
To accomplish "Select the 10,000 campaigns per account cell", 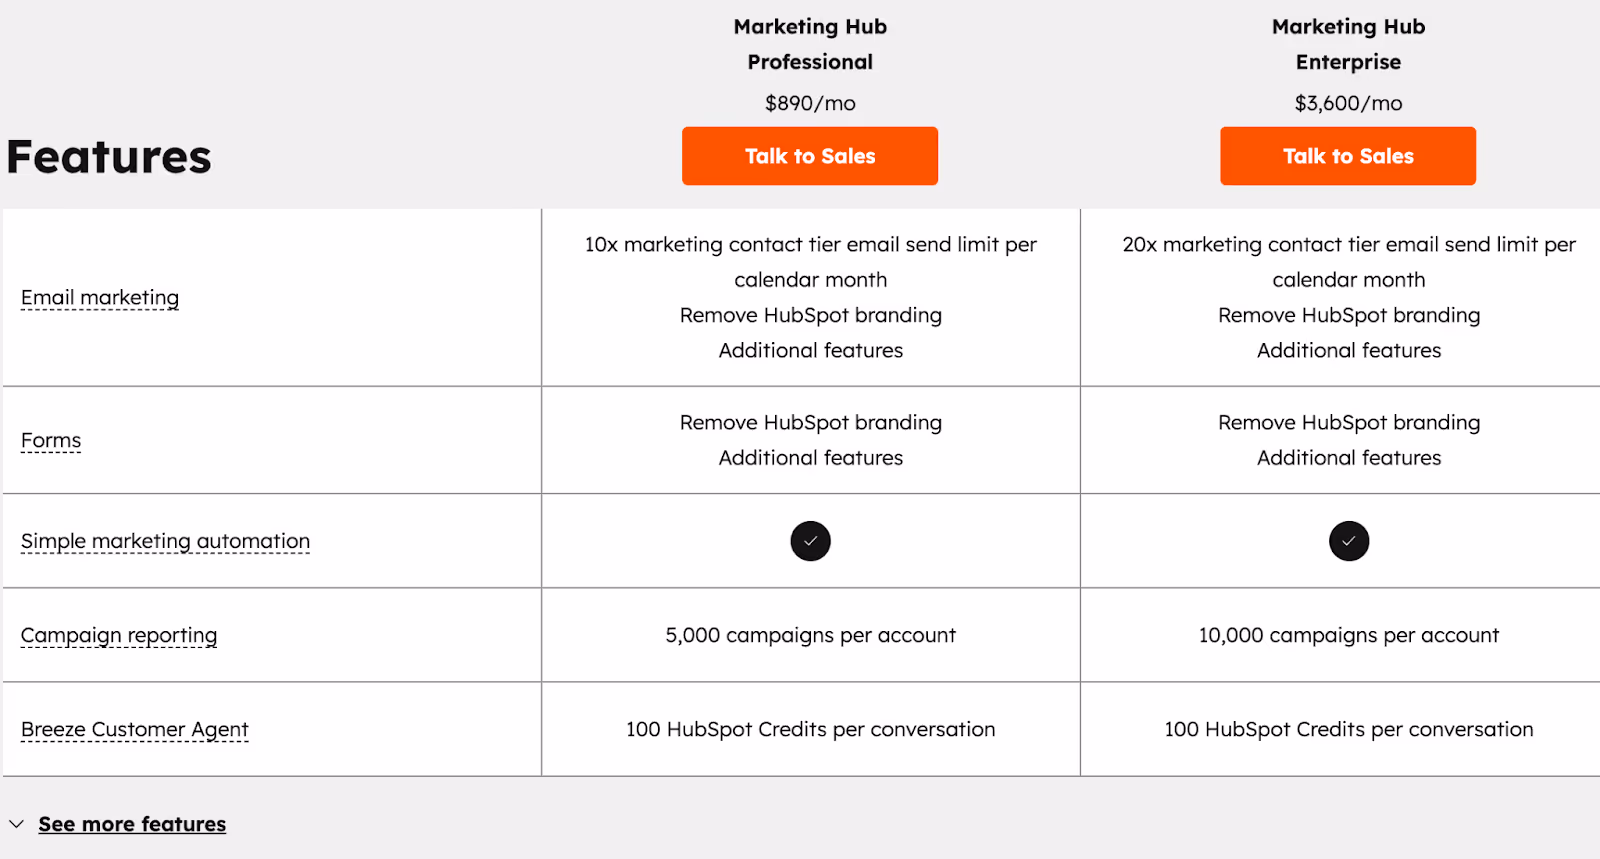I will [1348, 634].
